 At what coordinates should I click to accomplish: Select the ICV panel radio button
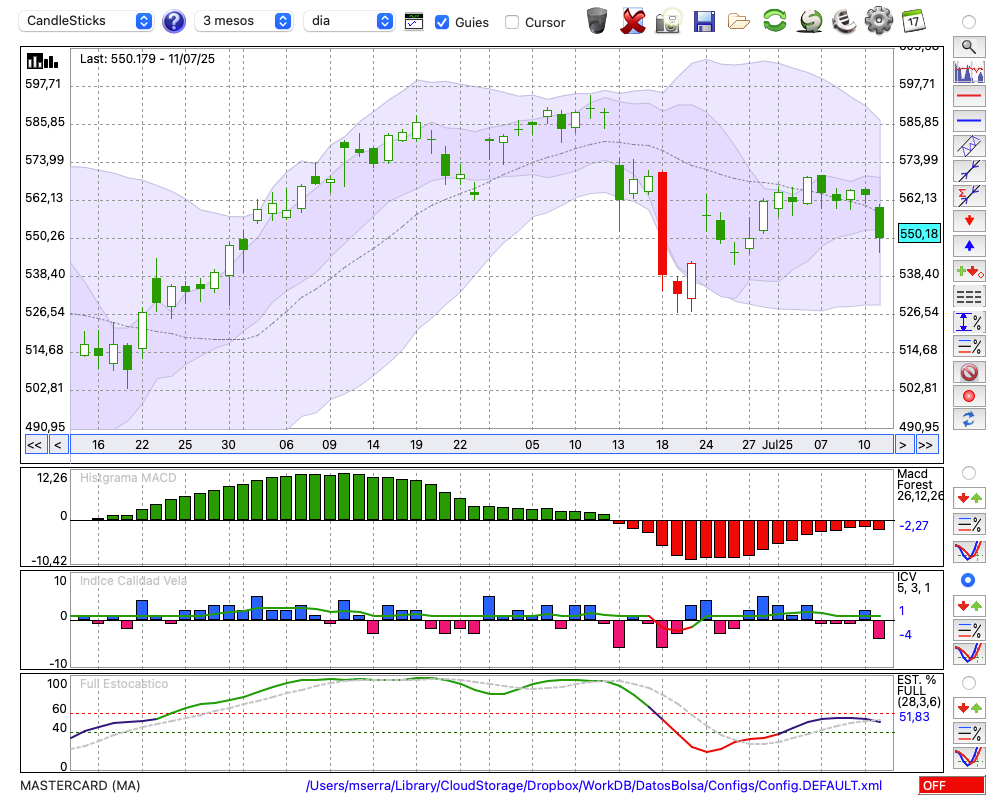pos(969,580)
